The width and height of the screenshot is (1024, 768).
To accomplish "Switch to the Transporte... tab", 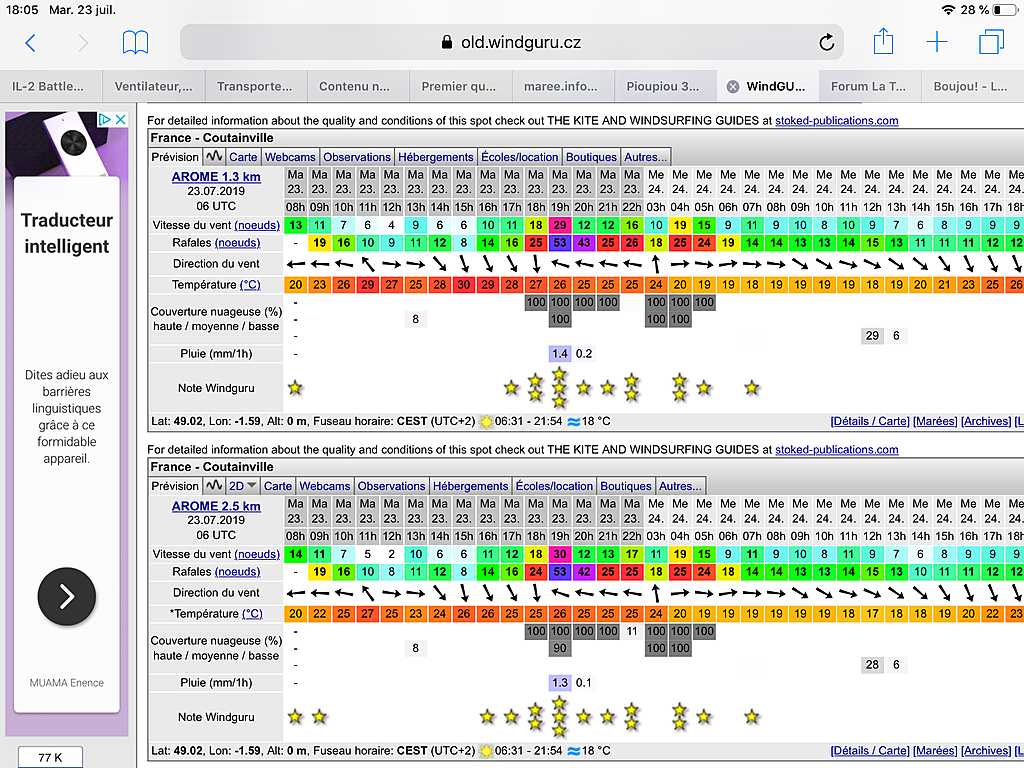I will (255, 86).
